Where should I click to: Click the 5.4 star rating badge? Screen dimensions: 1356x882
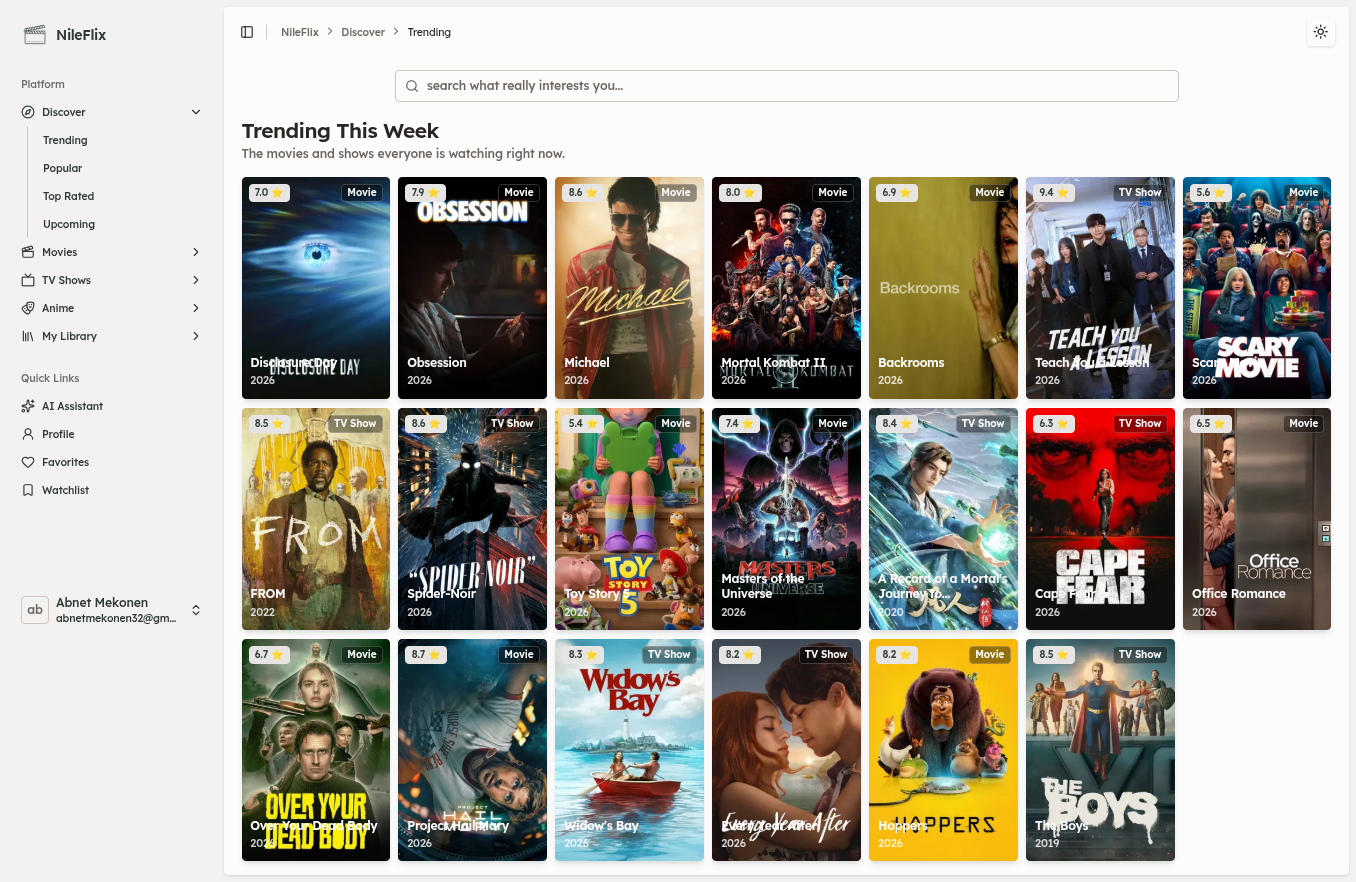[583, 423]
